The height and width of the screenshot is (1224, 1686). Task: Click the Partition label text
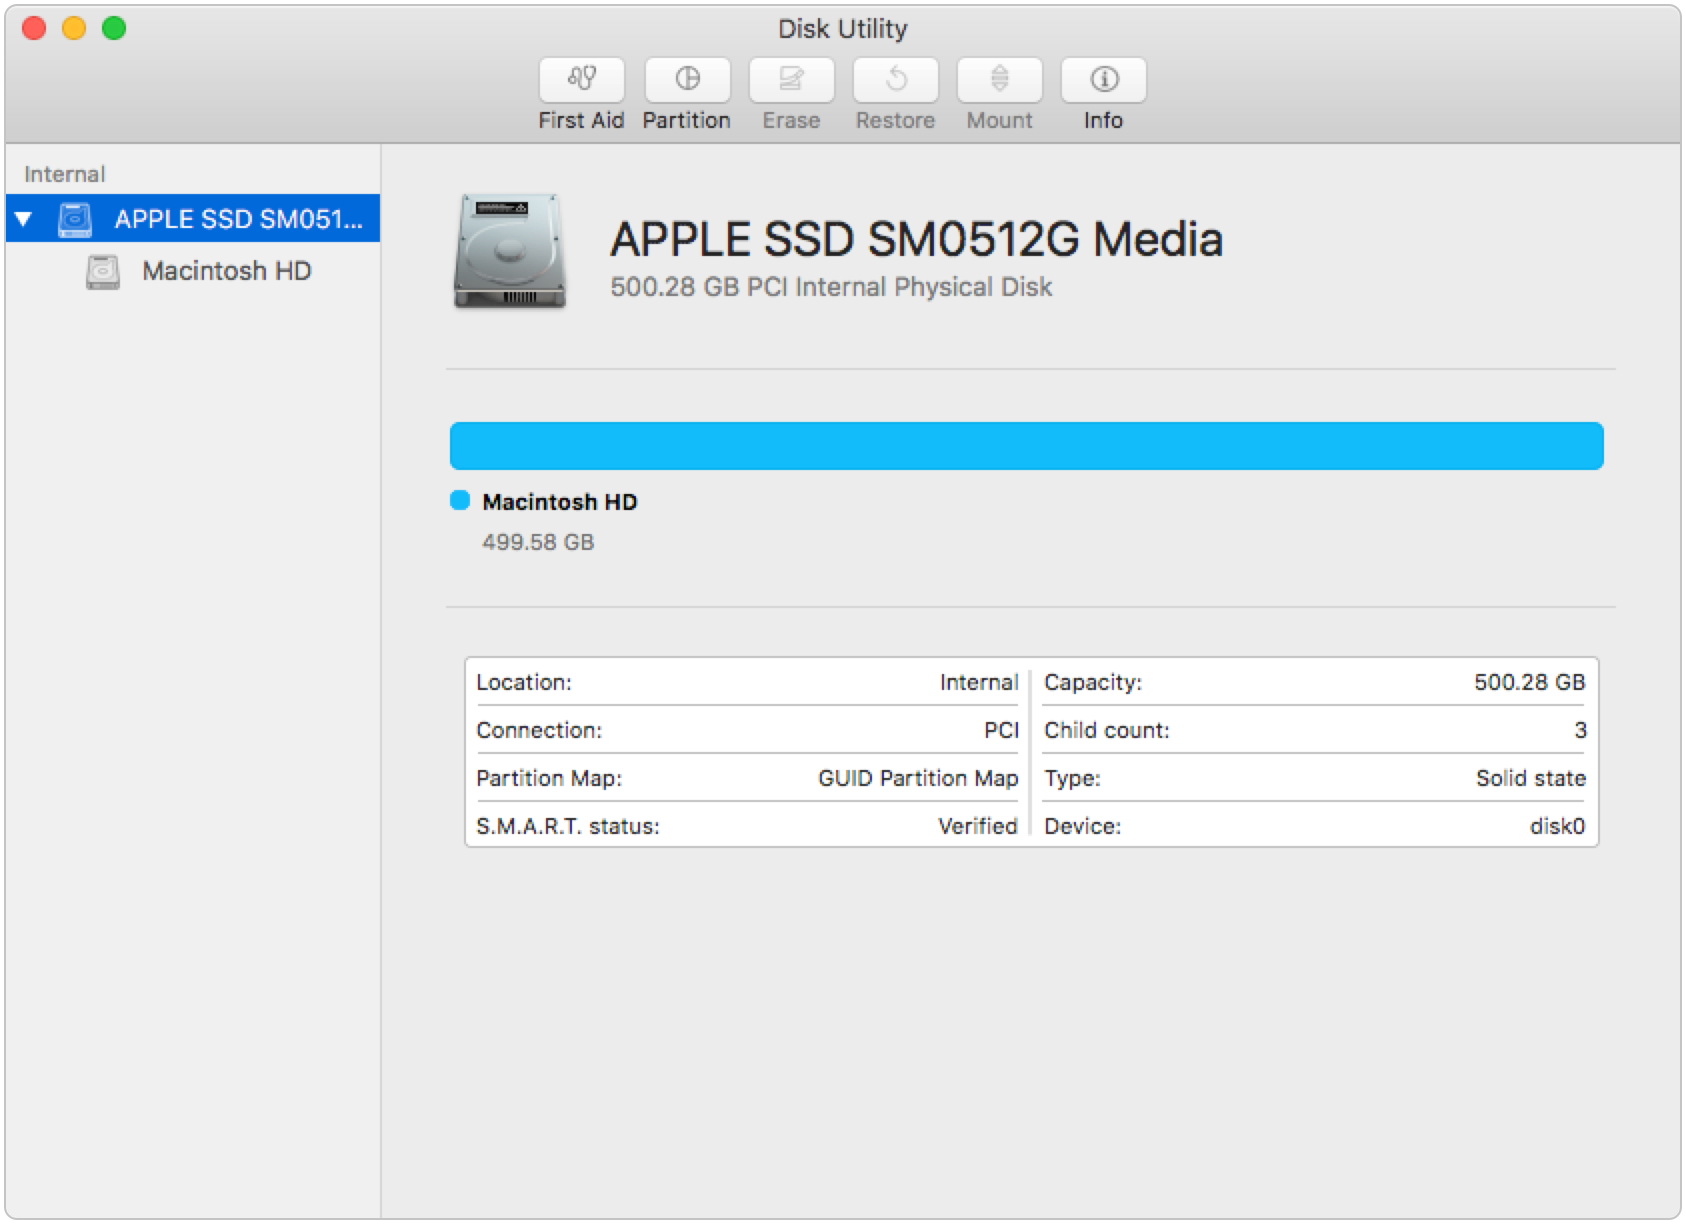pos(687,120)
